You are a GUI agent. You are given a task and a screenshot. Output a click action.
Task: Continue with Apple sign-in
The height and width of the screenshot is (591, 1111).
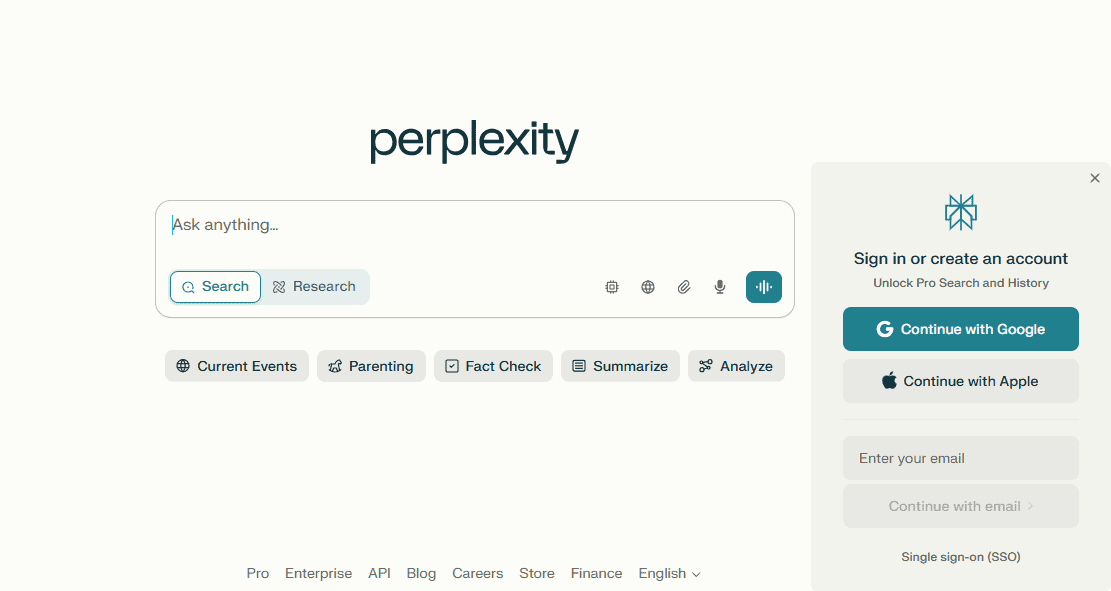tap(961, 381)
